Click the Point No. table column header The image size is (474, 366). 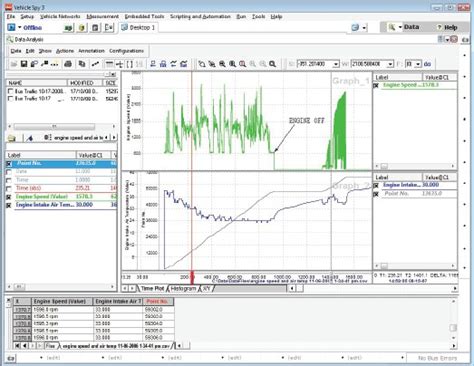[159, 301]
